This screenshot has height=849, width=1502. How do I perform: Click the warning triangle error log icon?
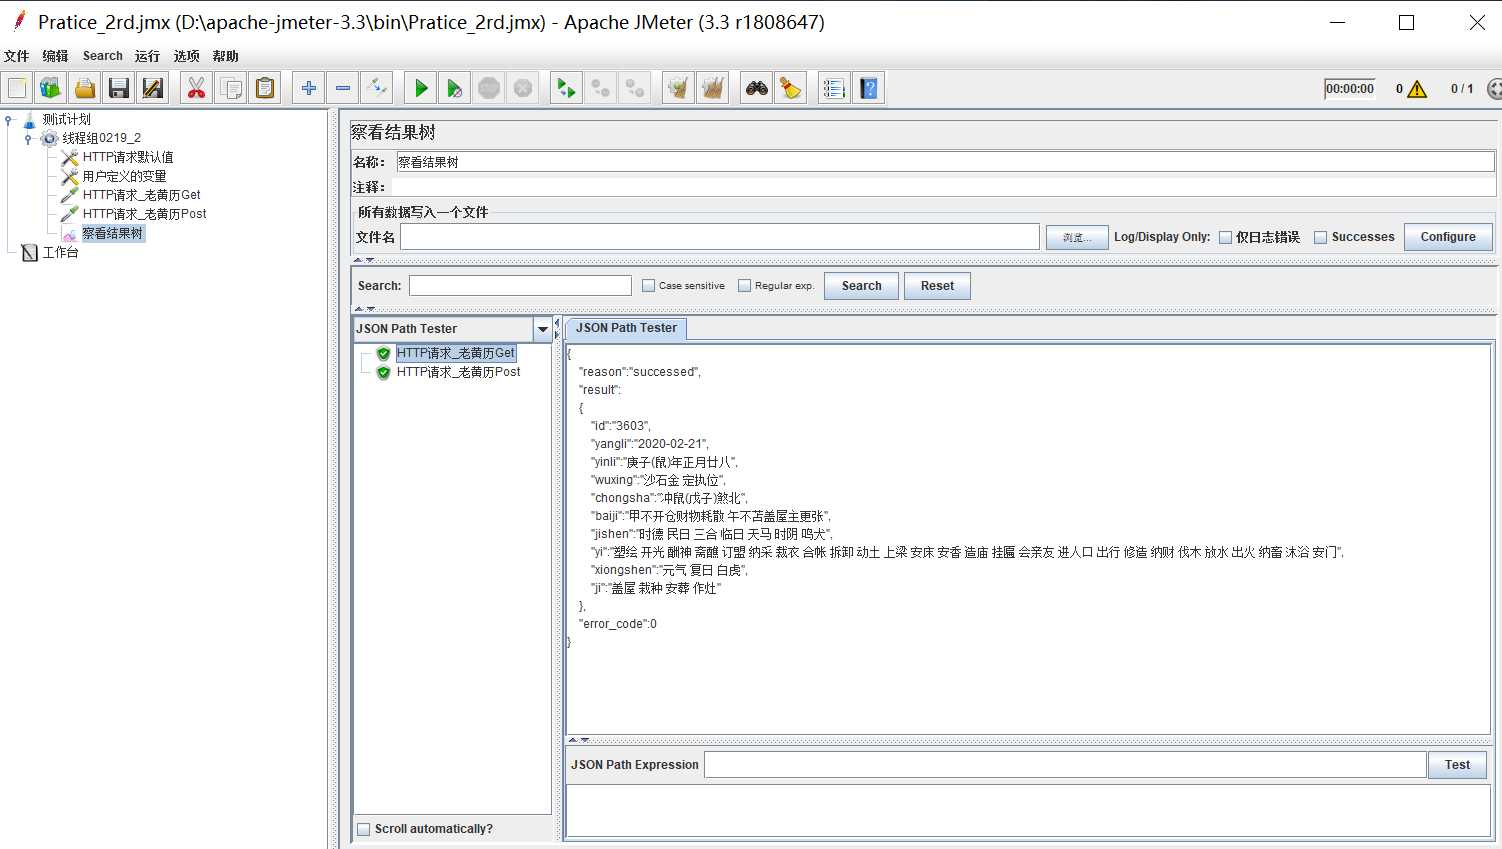coord(1417,89)
